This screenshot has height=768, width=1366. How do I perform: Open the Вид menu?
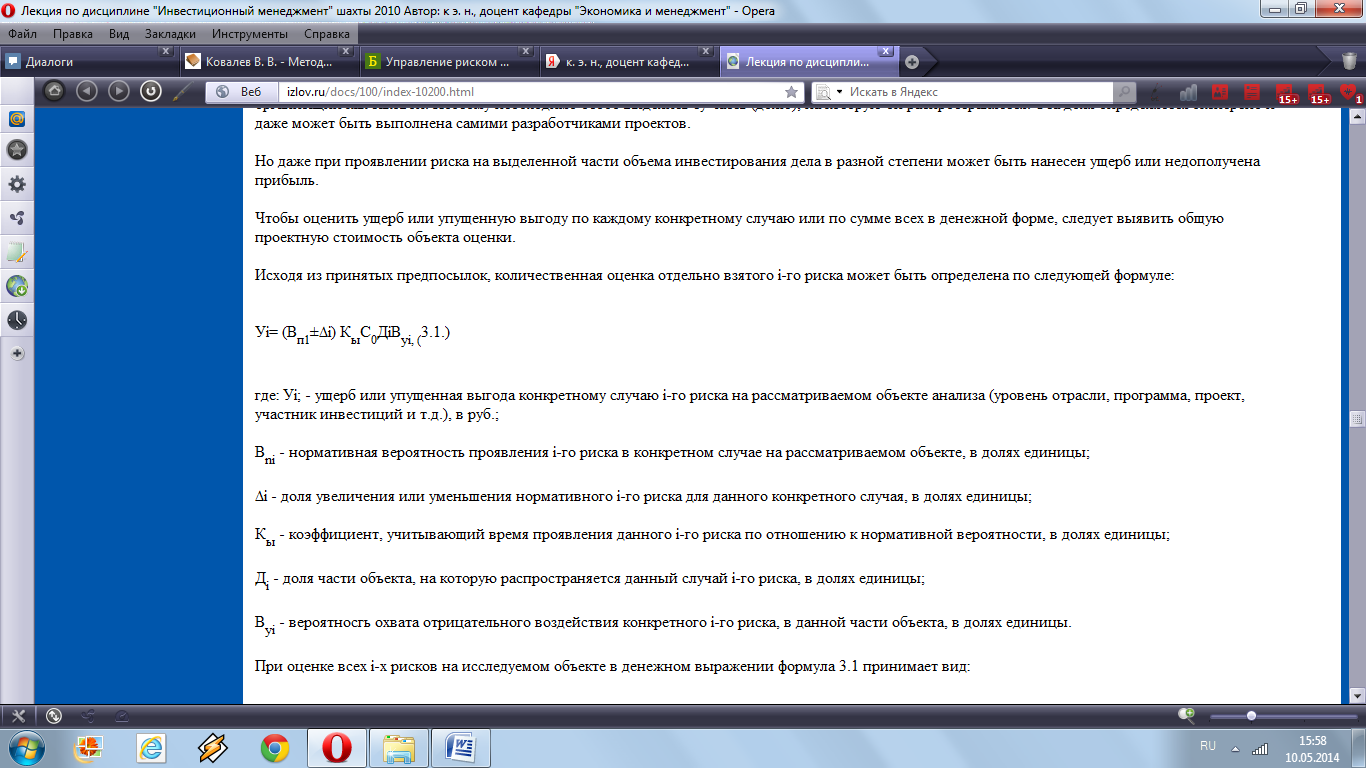pos(119,33)
